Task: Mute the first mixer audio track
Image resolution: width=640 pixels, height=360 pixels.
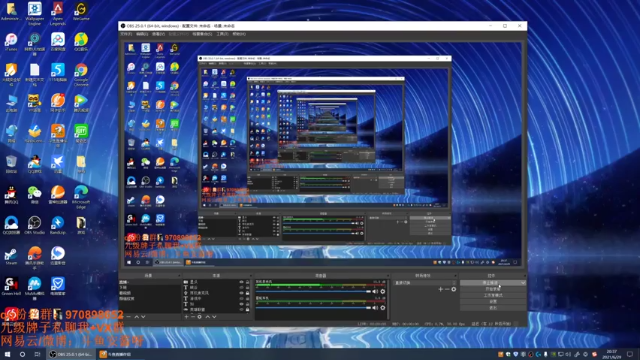Action: click(x=375, y=291)
